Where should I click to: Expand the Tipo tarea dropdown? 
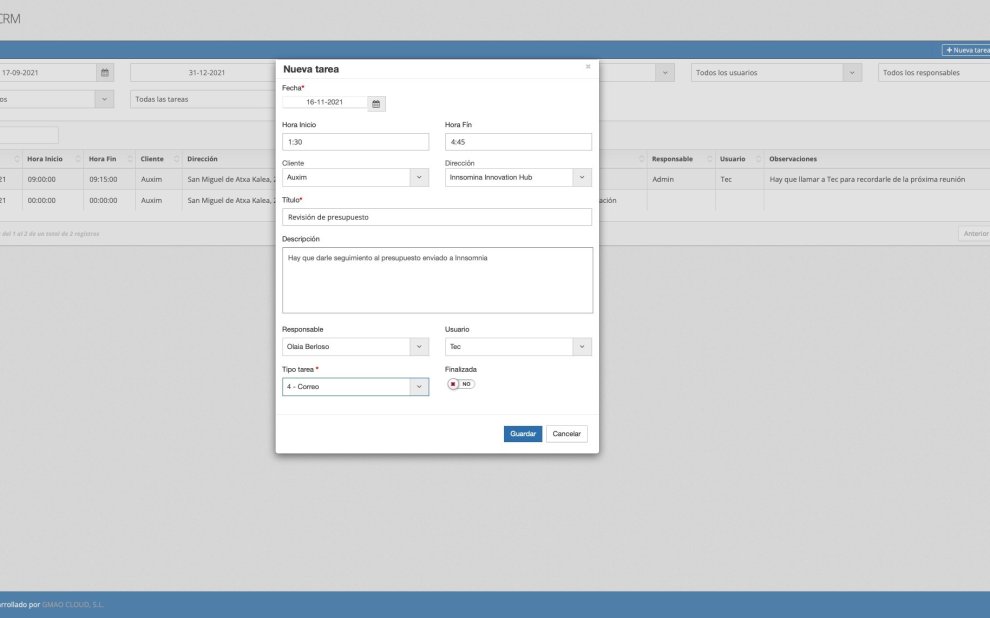click(x=355, y=386)
